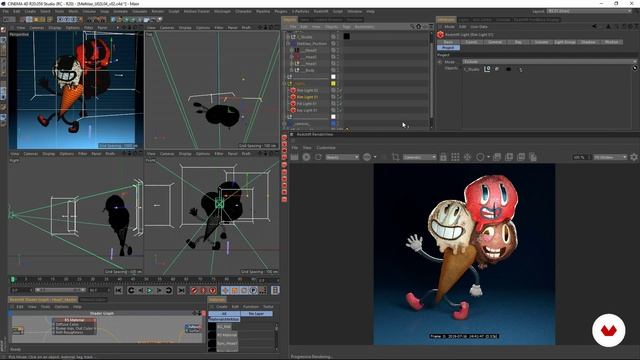Jump to the animation's last frame
This screenshot has height=360, width=640.
[181, 290]
